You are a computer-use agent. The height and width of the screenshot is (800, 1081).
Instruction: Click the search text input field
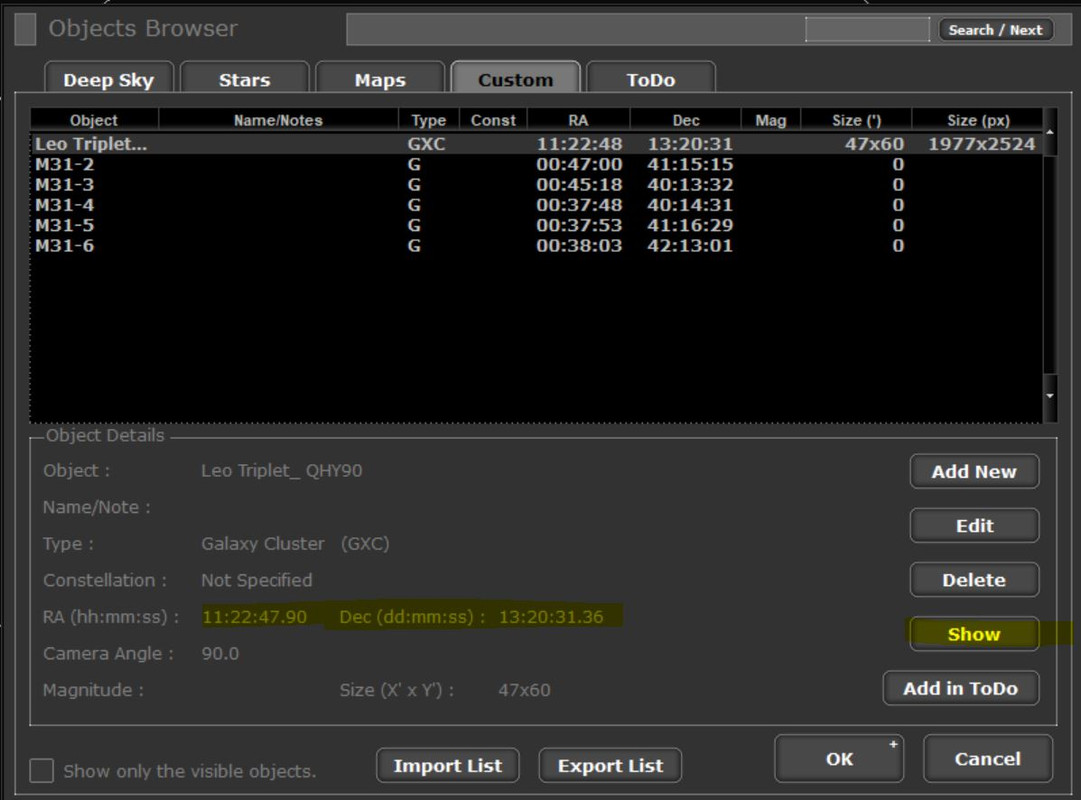(867, 30)
